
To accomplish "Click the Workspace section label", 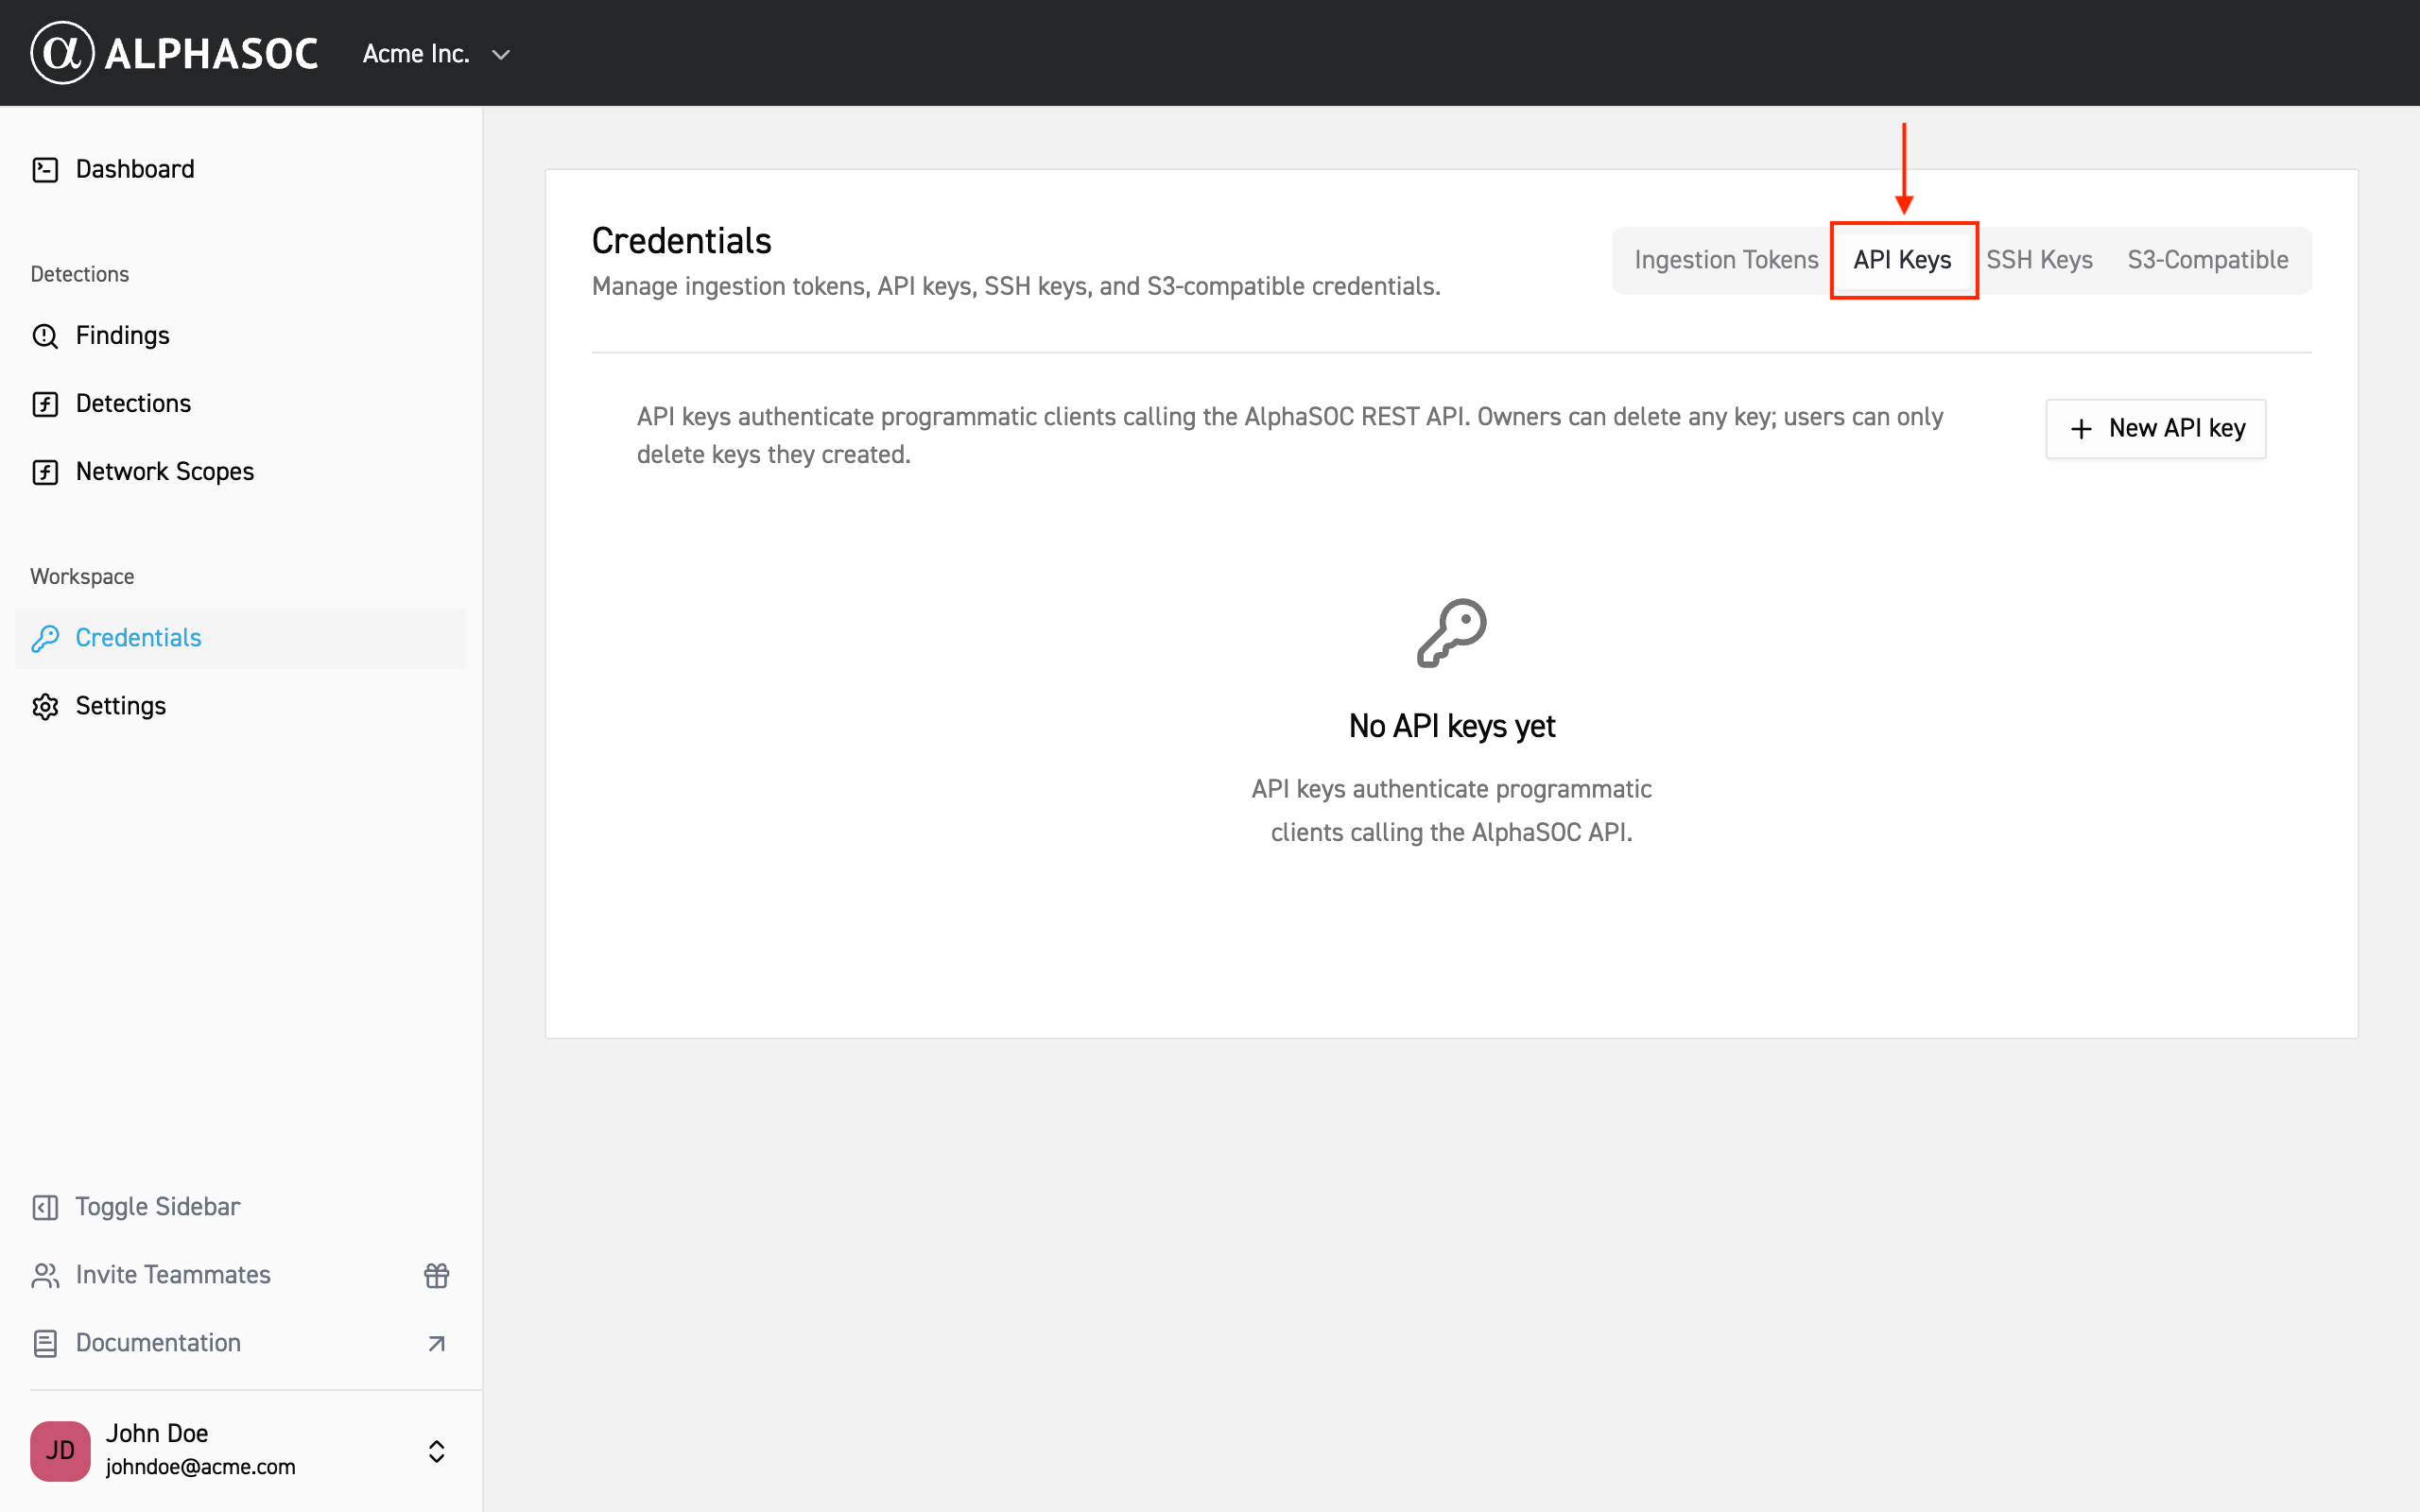I will point(82,577).
